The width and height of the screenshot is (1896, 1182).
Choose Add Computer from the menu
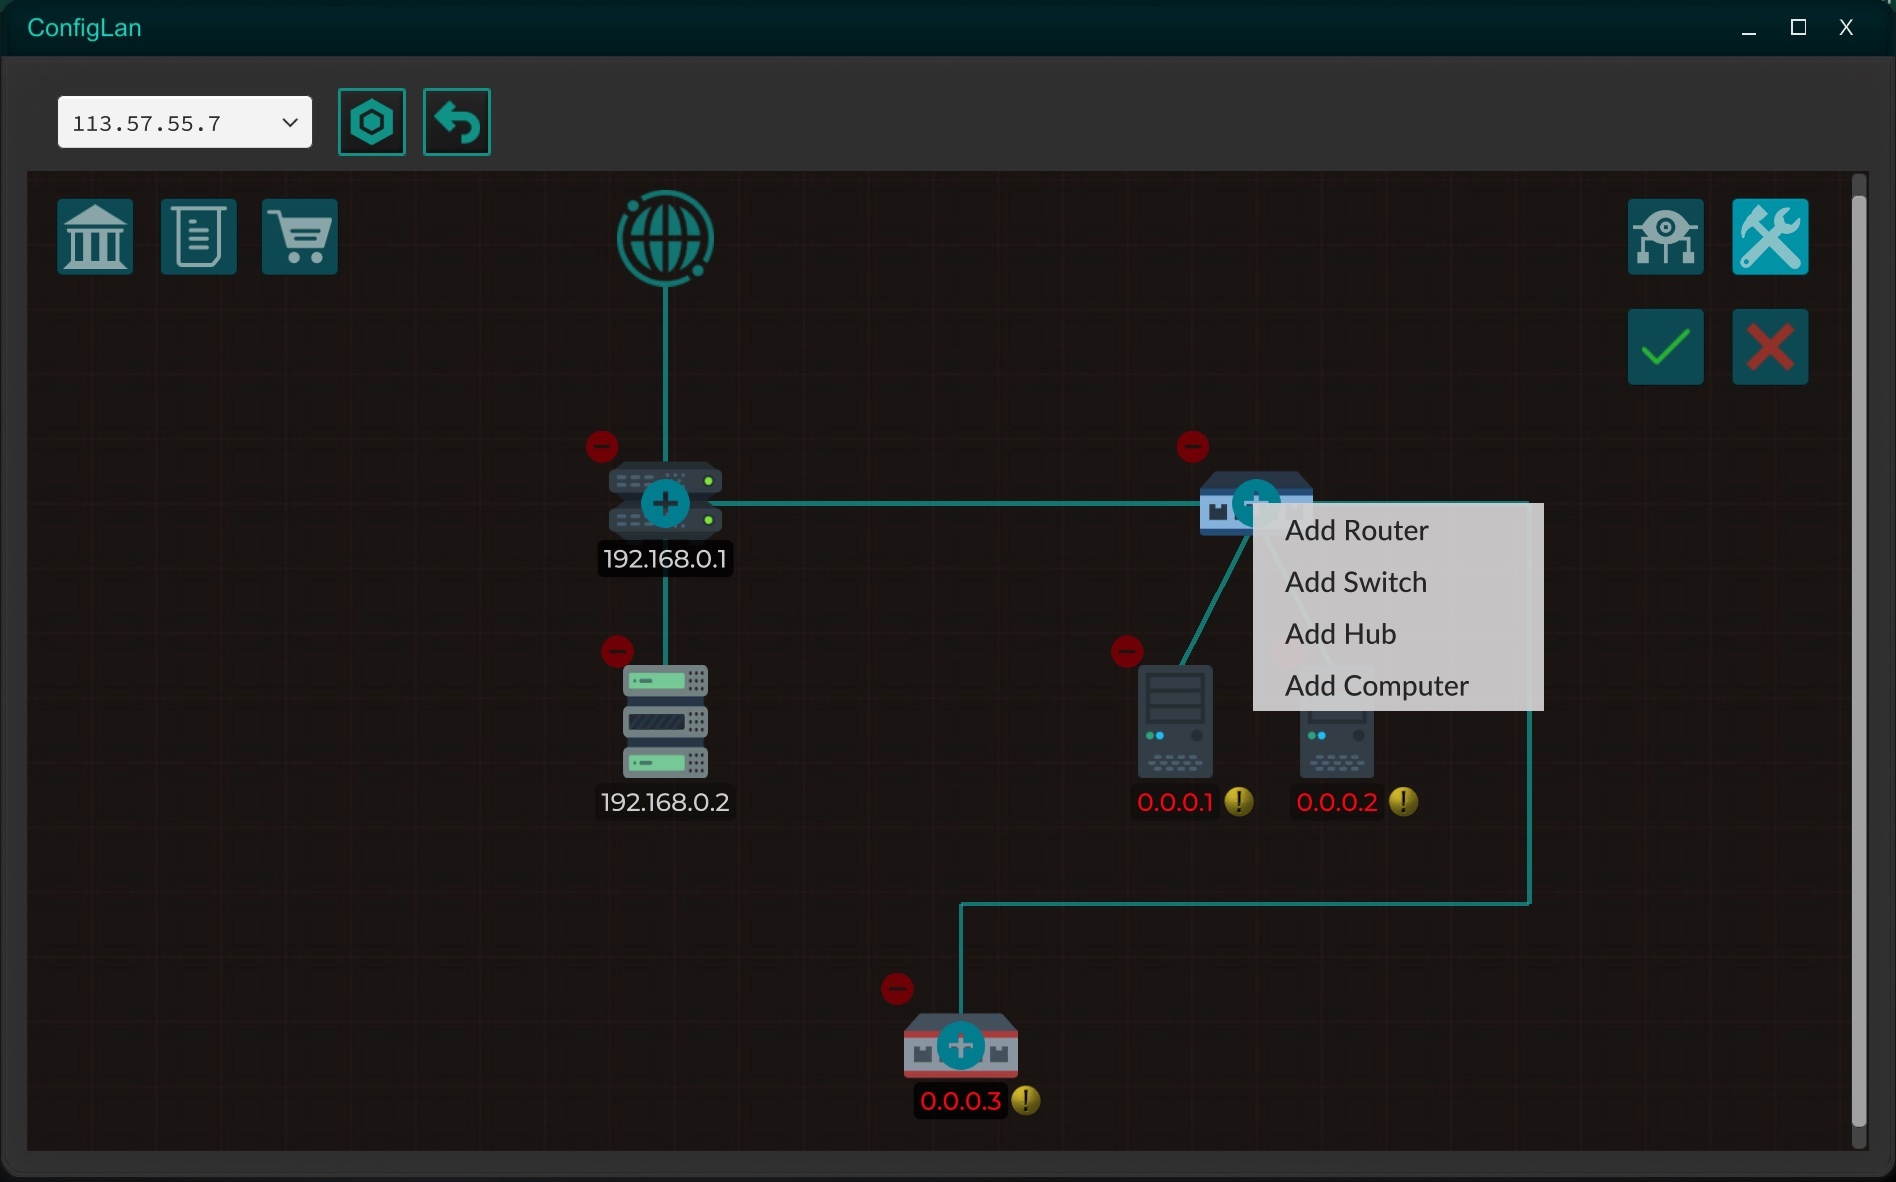coord(1376,686)
